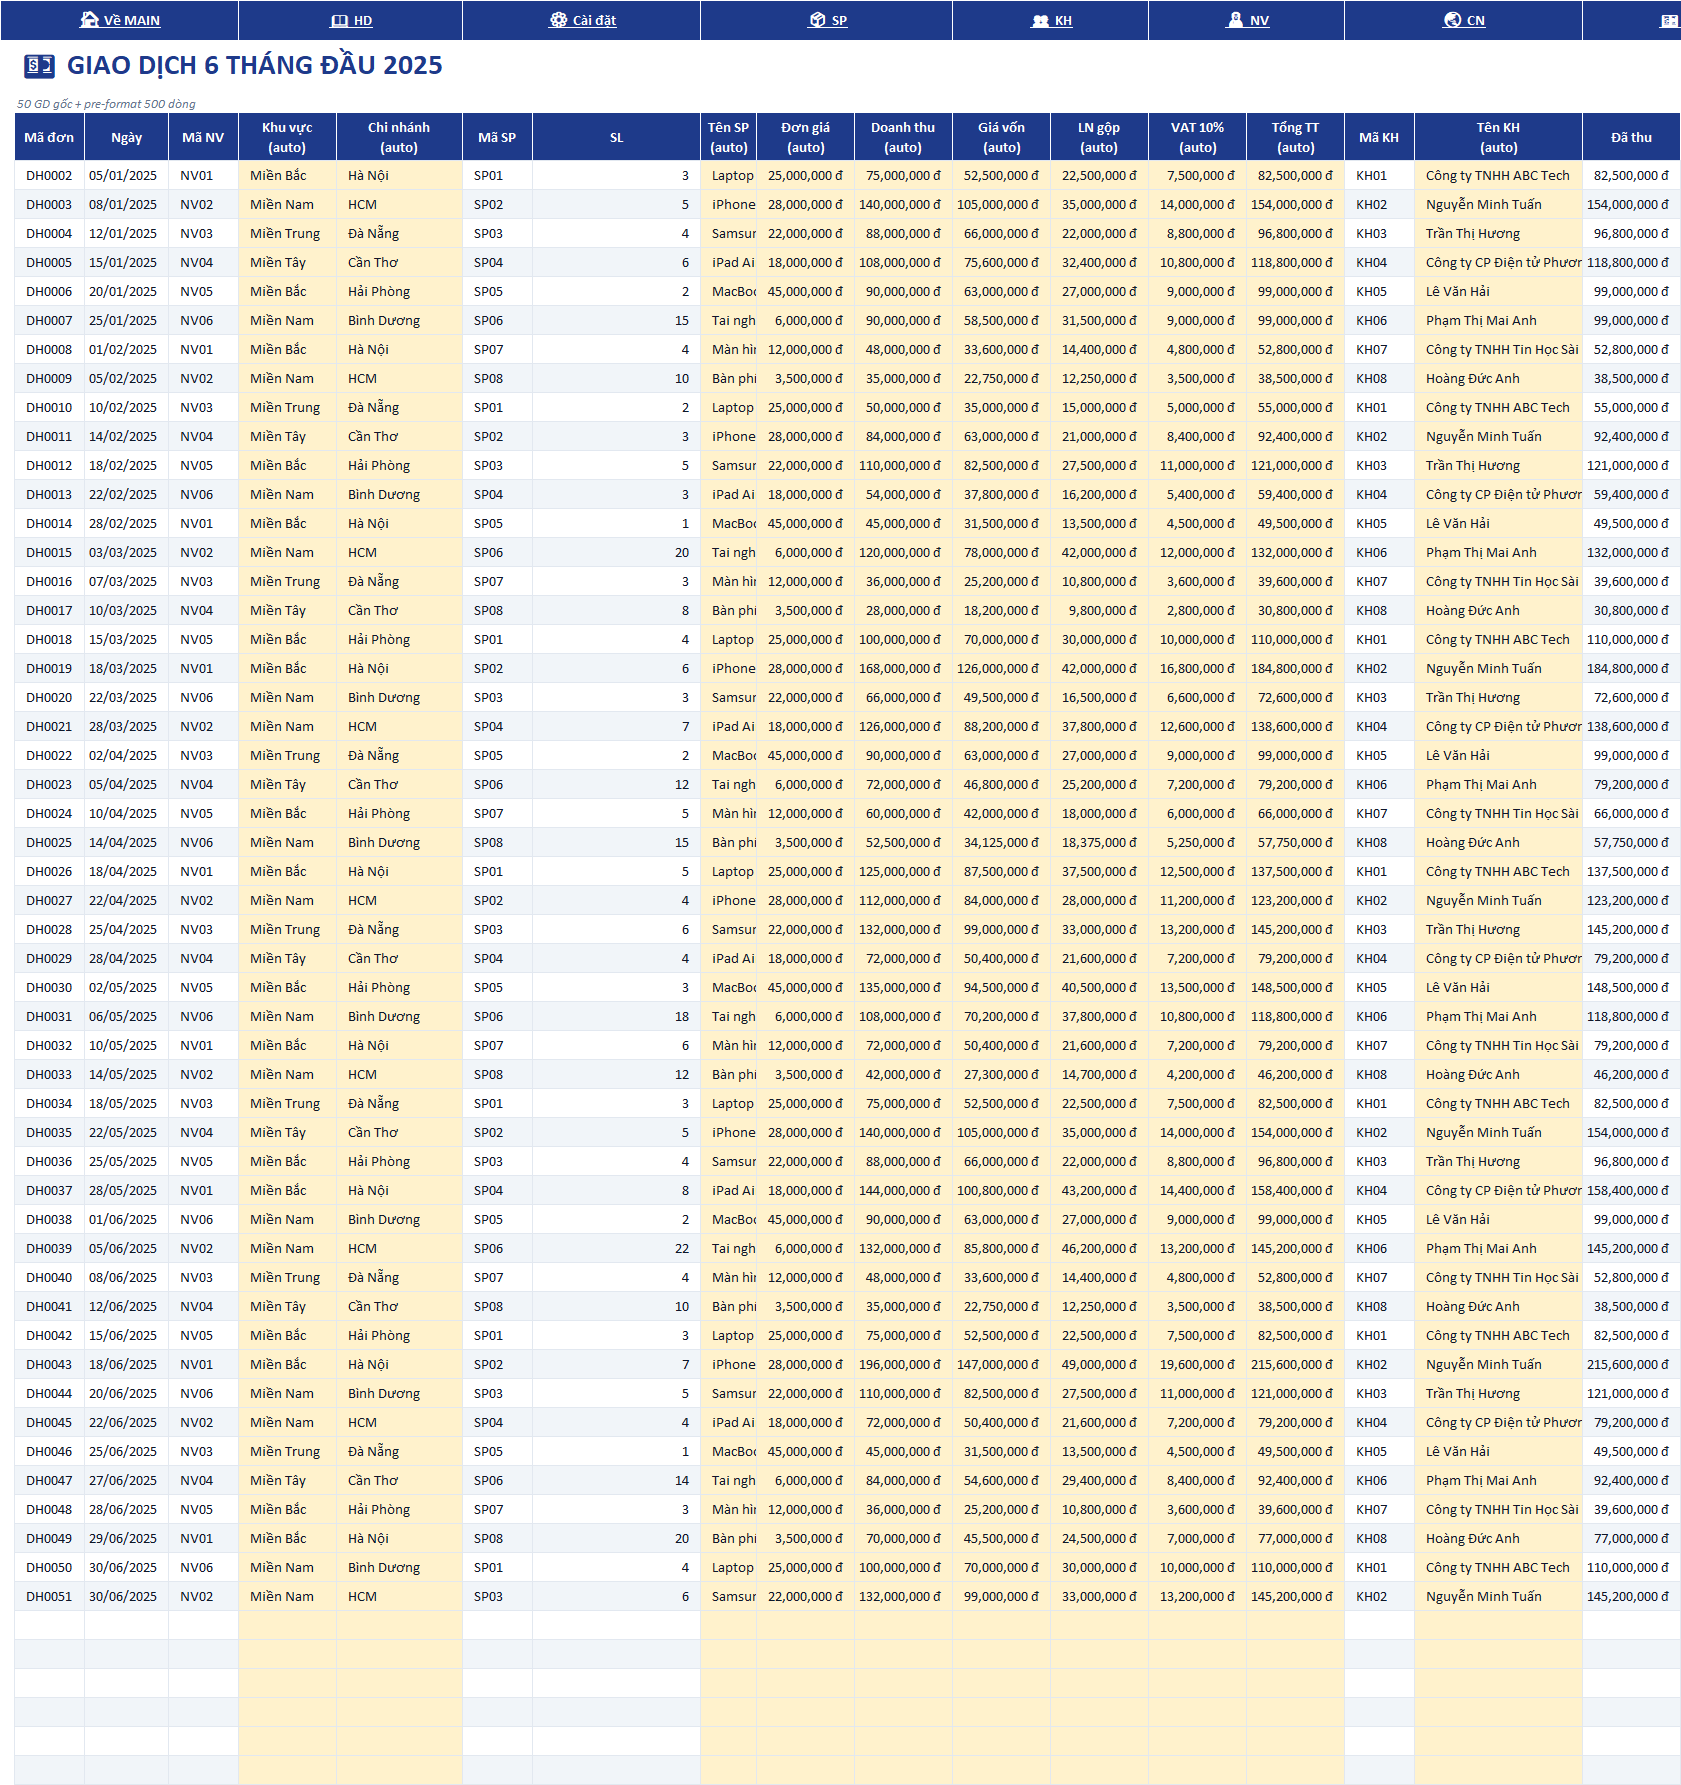The width and height of the screenshot is (1681, 1785).
Task: Select the SL quantity cell for DH0015
Action: click(x=616, y=552)
